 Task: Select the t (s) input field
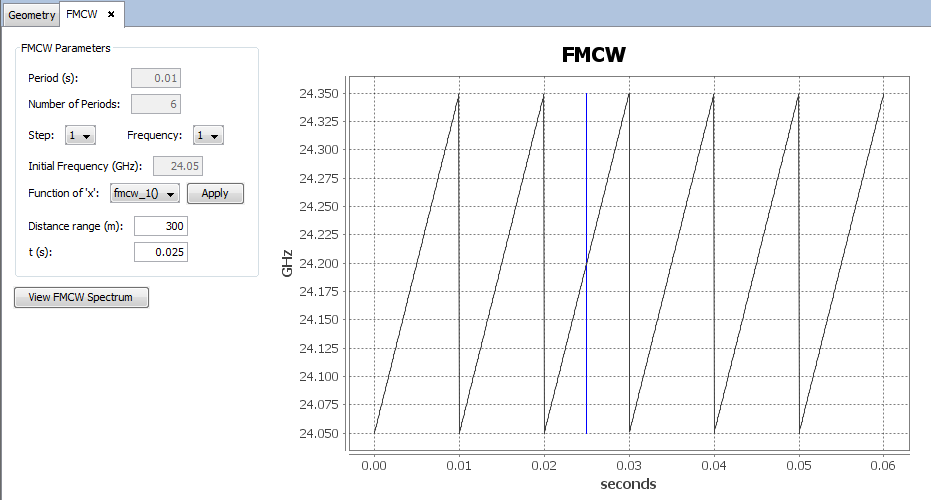(x=160, y=252)
